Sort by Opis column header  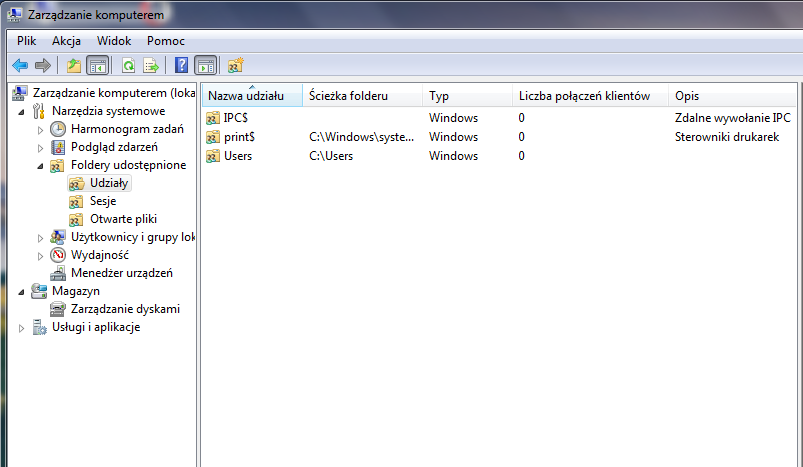click(732, 96)
